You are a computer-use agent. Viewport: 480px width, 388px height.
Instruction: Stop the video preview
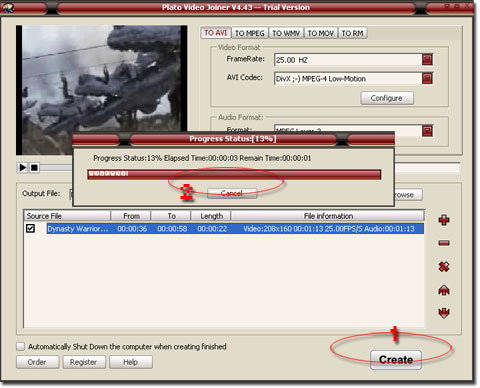34,167
